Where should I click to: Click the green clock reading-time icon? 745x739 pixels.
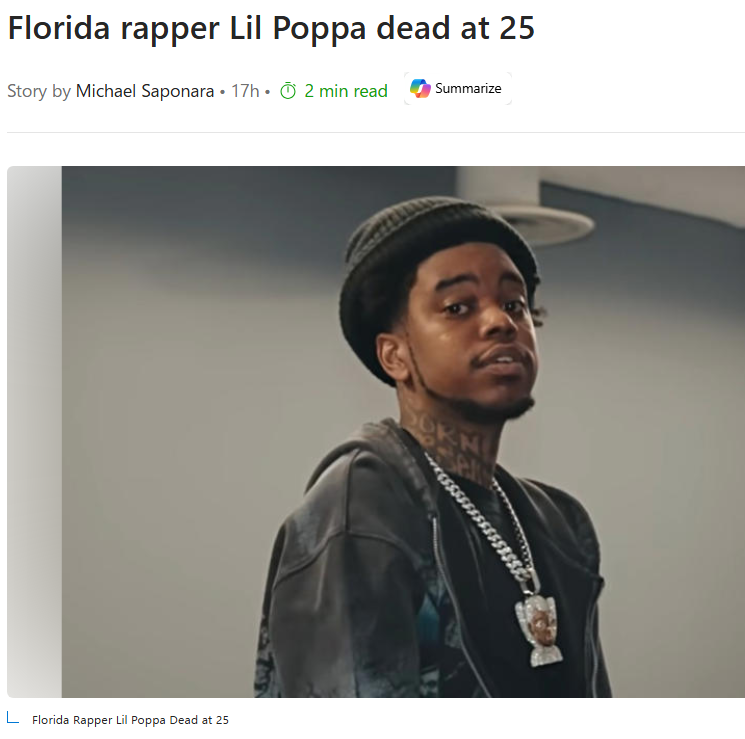click(x=288, y=91)
